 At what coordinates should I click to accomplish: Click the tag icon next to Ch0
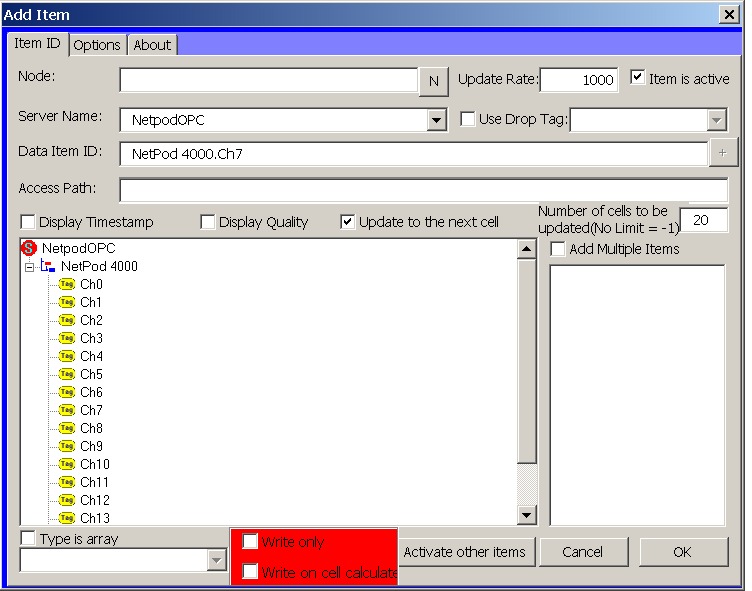pyautogui.click(x=67, y=284)
